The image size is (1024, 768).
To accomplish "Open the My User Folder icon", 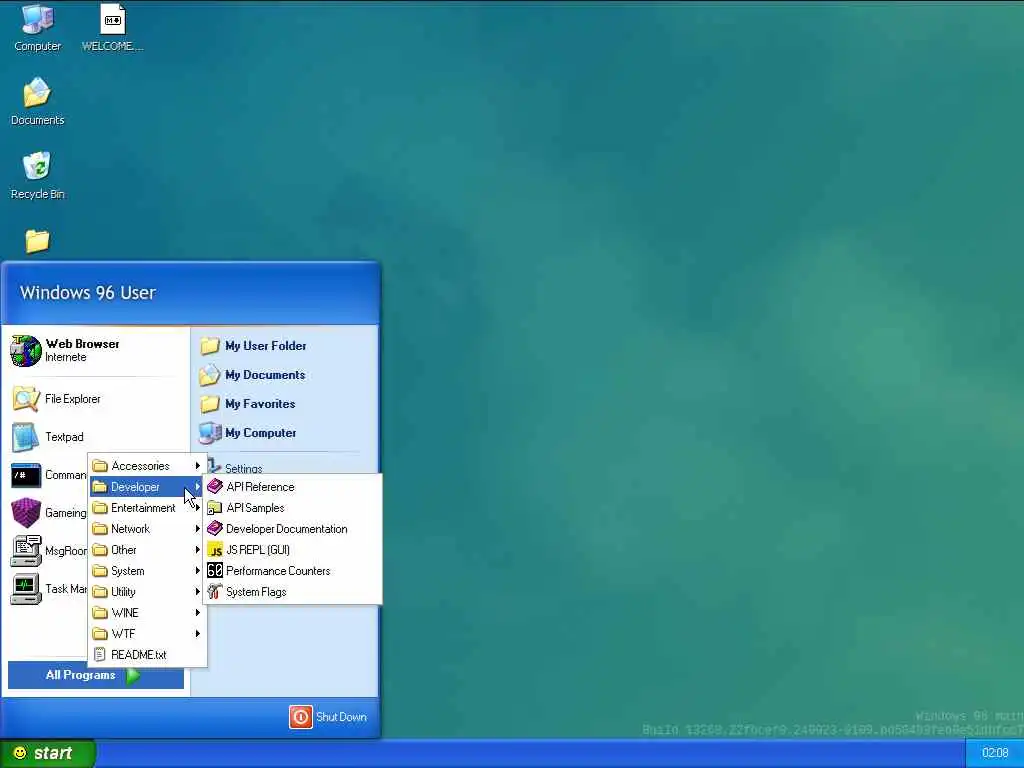I will click(210, 345).
